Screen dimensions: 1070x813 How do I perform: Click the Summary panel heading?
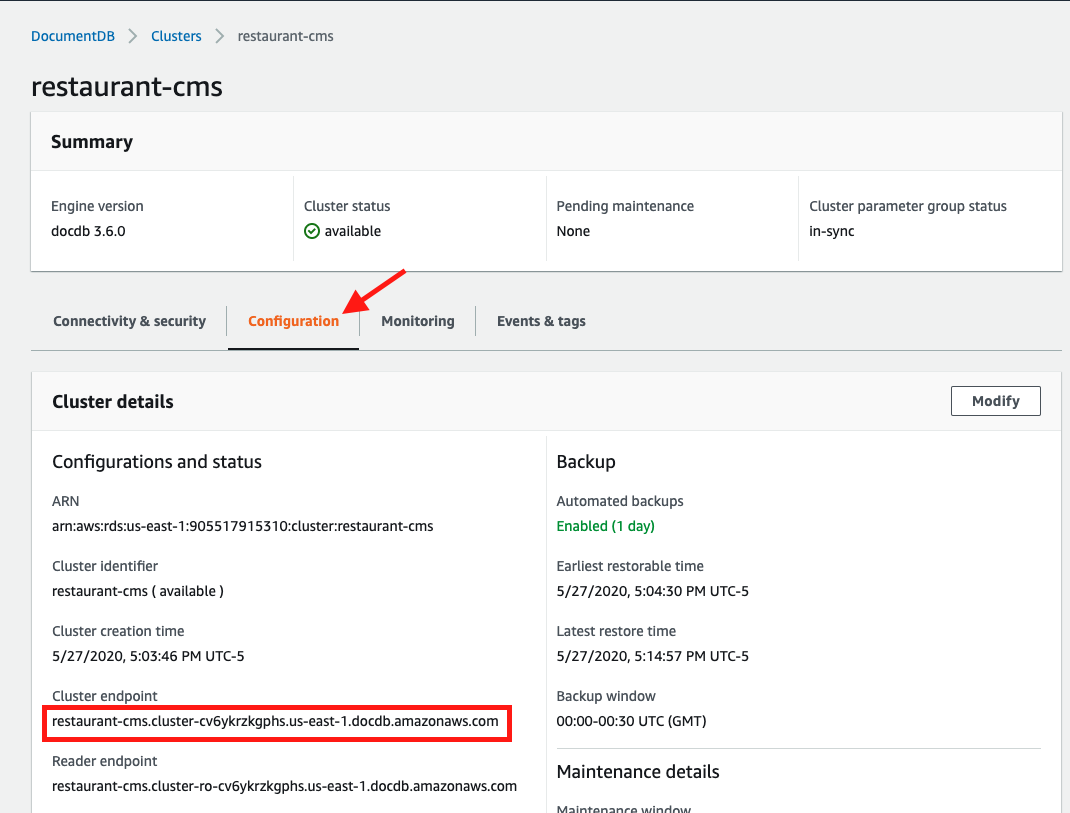point(92,142)
